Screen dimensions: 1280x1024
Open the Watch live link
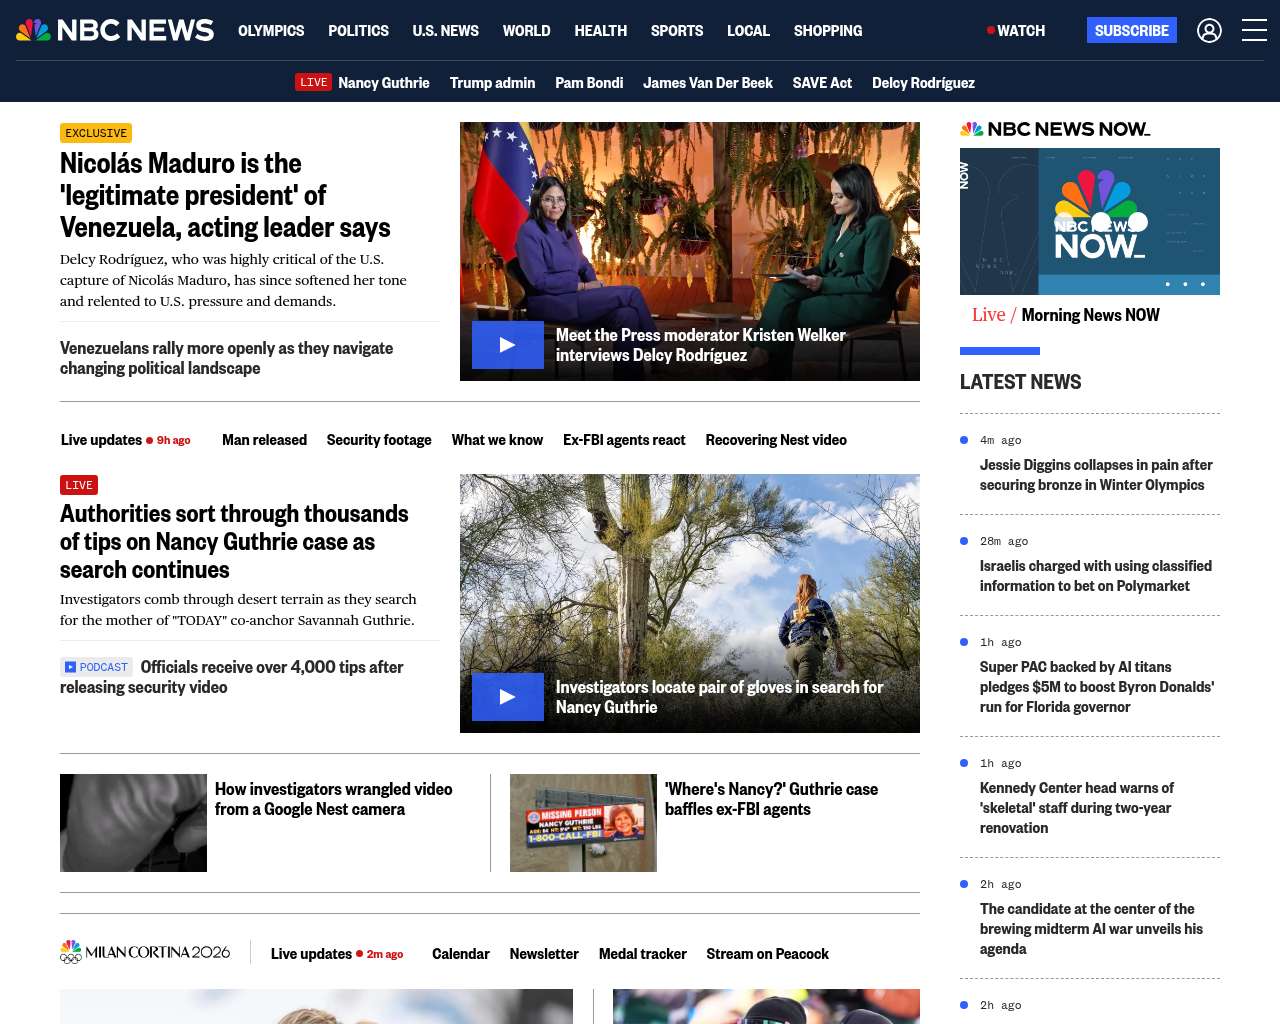[x=1016, y=31]
